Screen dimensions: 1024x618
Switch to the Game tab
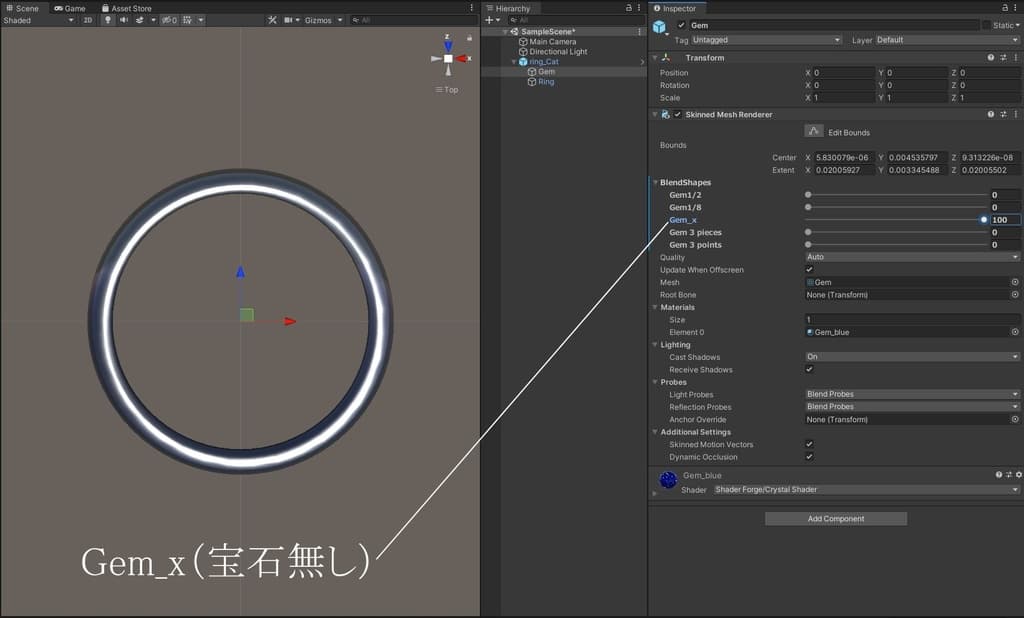(x=68, y=8)
